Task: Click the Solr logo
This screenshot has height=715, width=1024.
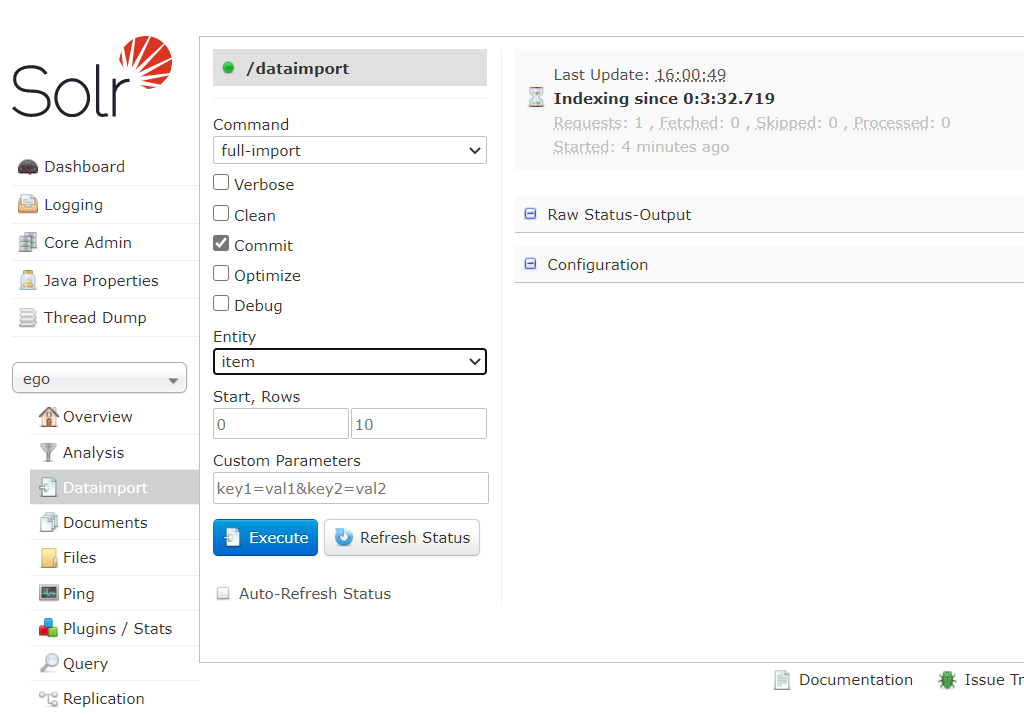Action: coord(92,77)
